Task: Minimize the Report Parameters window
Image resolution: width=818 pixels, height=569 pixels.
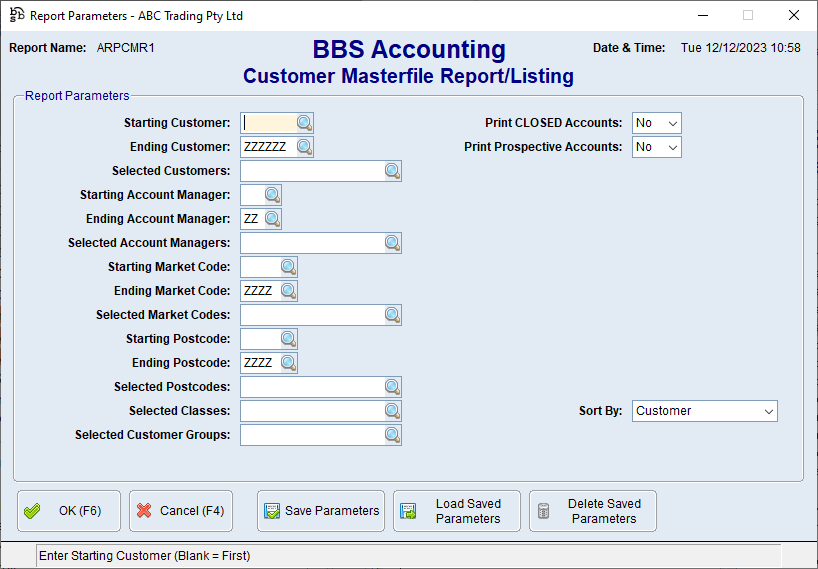Action: tap(703, 15)
